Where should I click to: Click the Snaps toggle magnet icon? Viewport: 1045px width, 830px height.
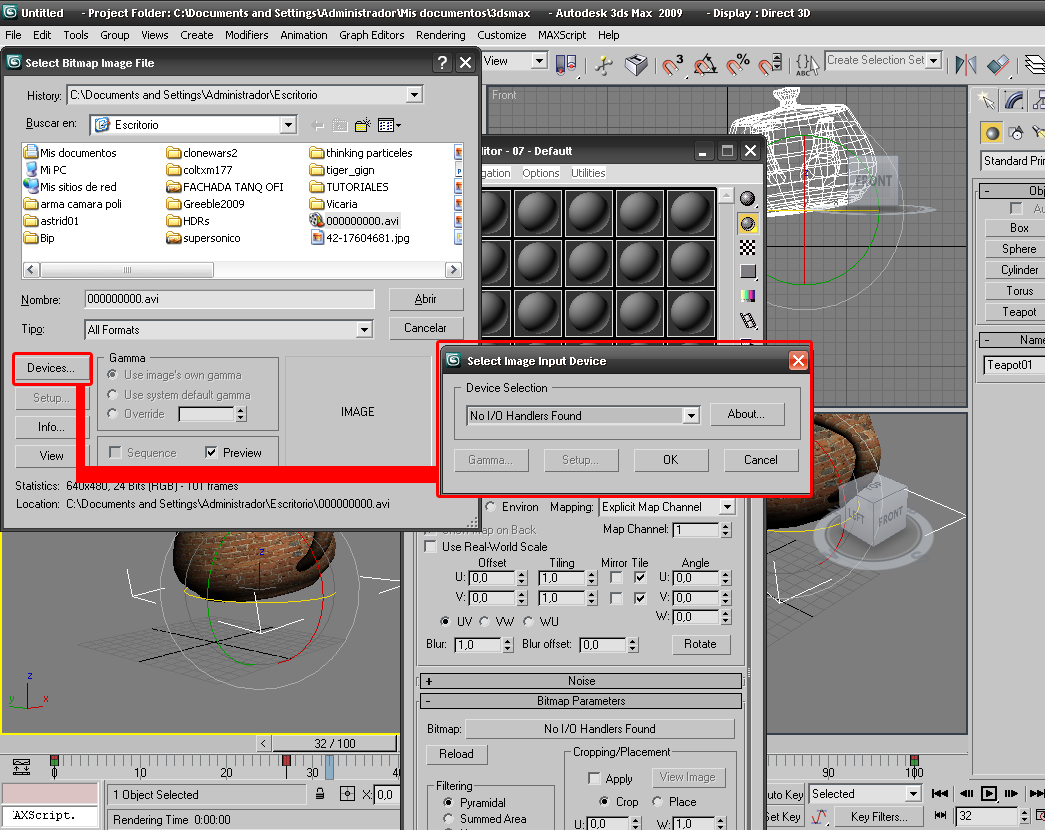pos(672,64)
